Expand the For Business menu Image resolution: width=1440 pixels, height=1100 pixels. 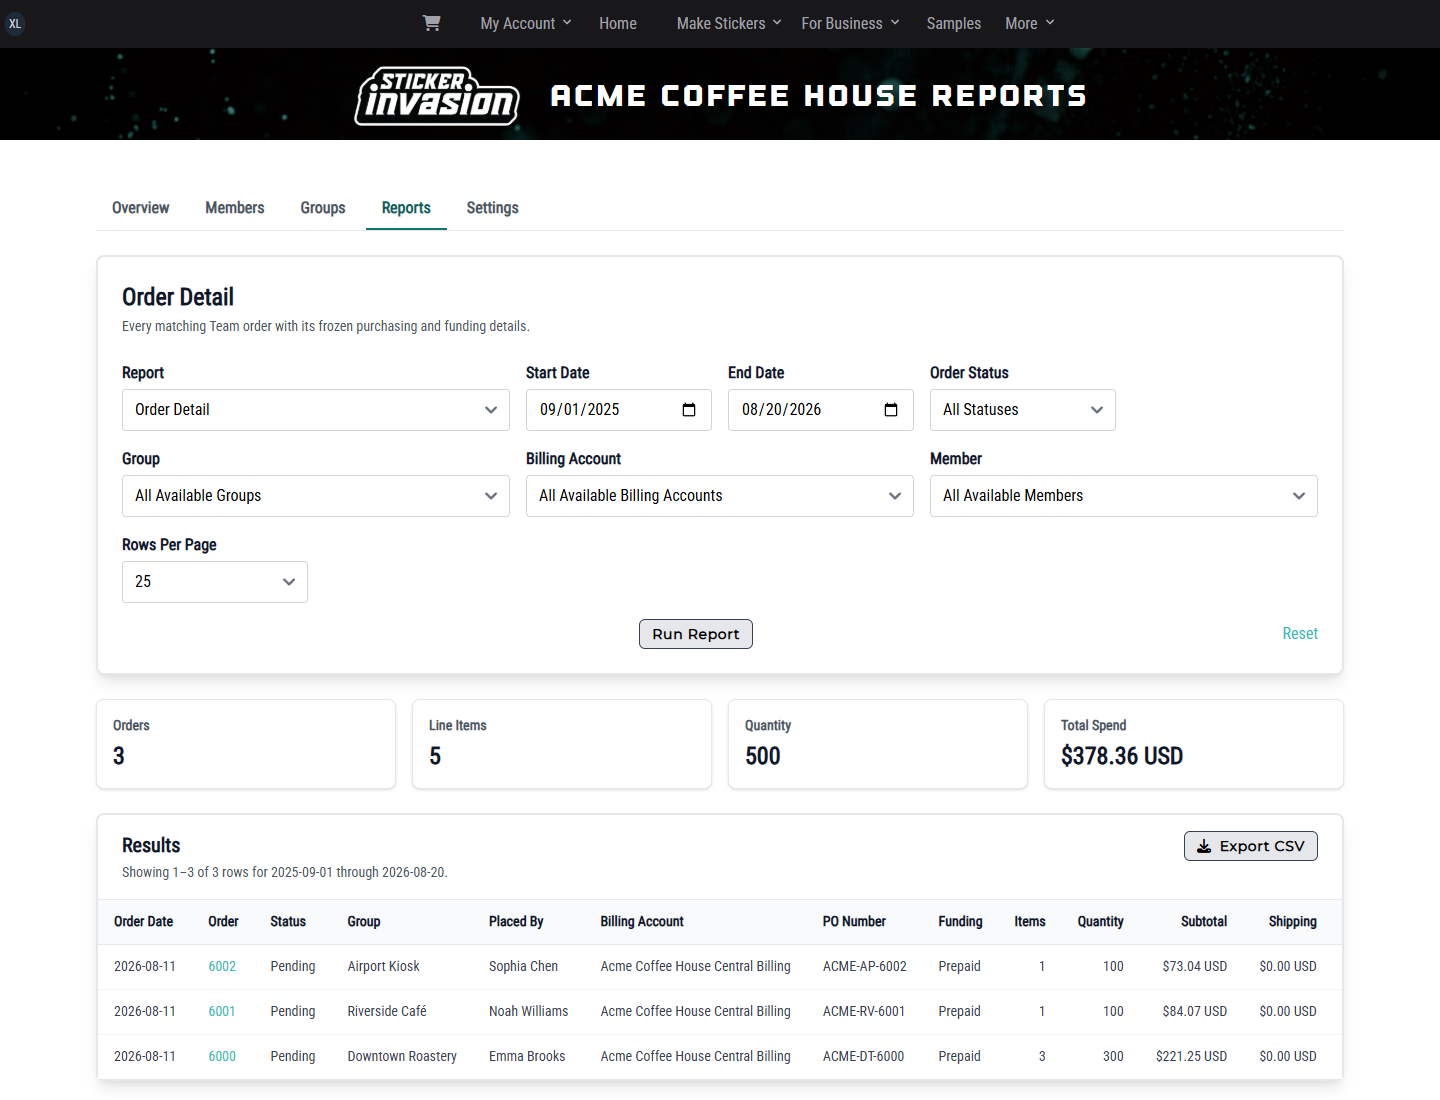click(851, 23)
